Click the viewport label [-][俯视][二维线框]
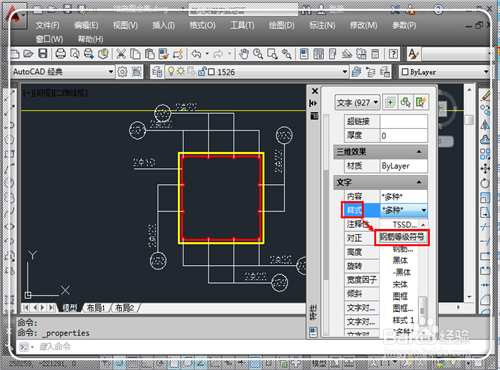Screen dimensions: 500x370 click(55, 93)
